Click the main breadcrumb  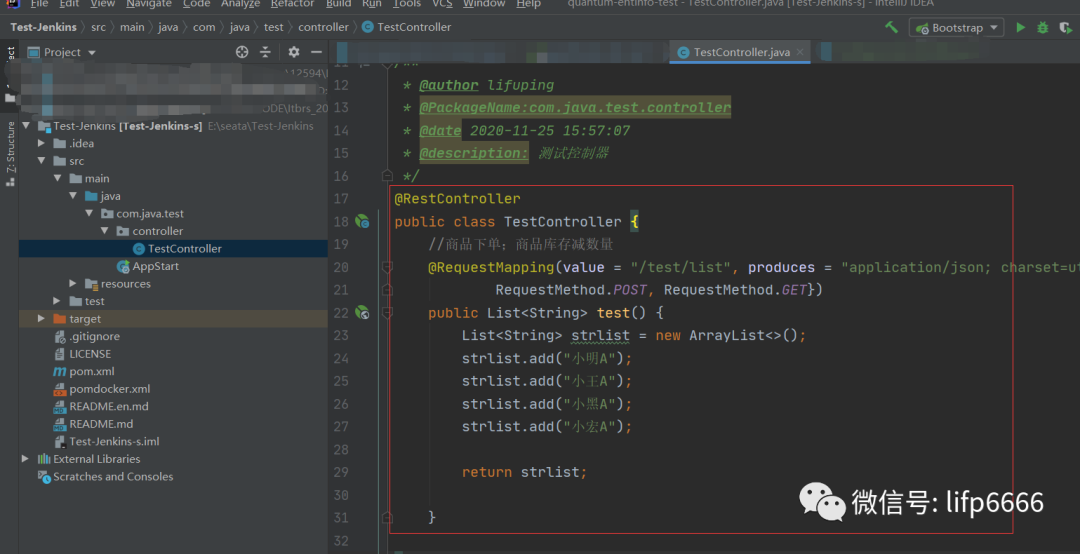pyautogui.click(x=132, y=28)
